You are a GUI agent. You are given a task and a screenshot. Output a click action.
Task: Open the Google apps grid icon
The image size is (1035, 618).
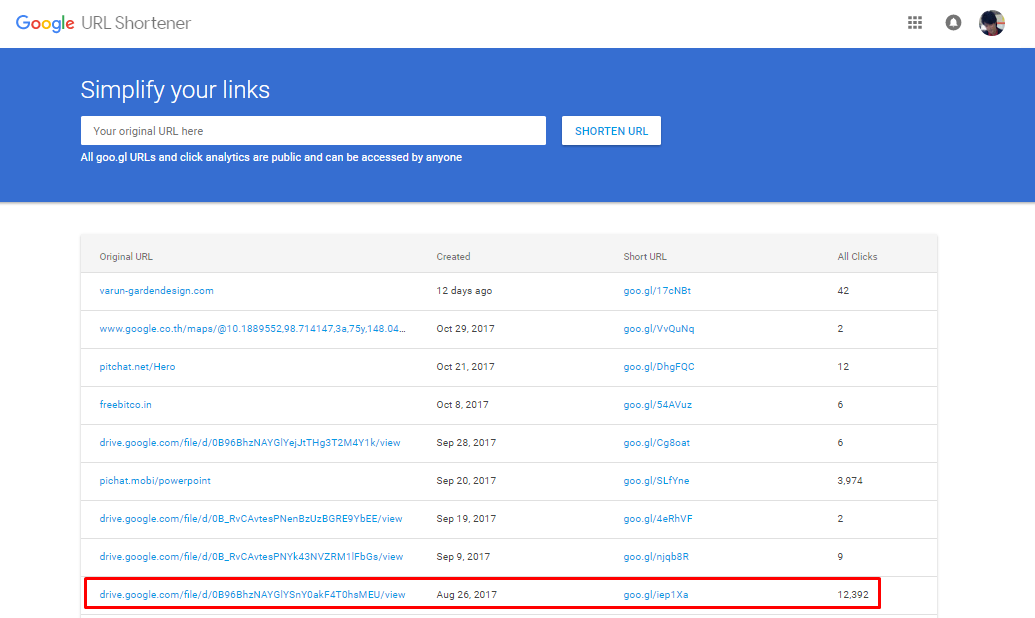point(915,23)
